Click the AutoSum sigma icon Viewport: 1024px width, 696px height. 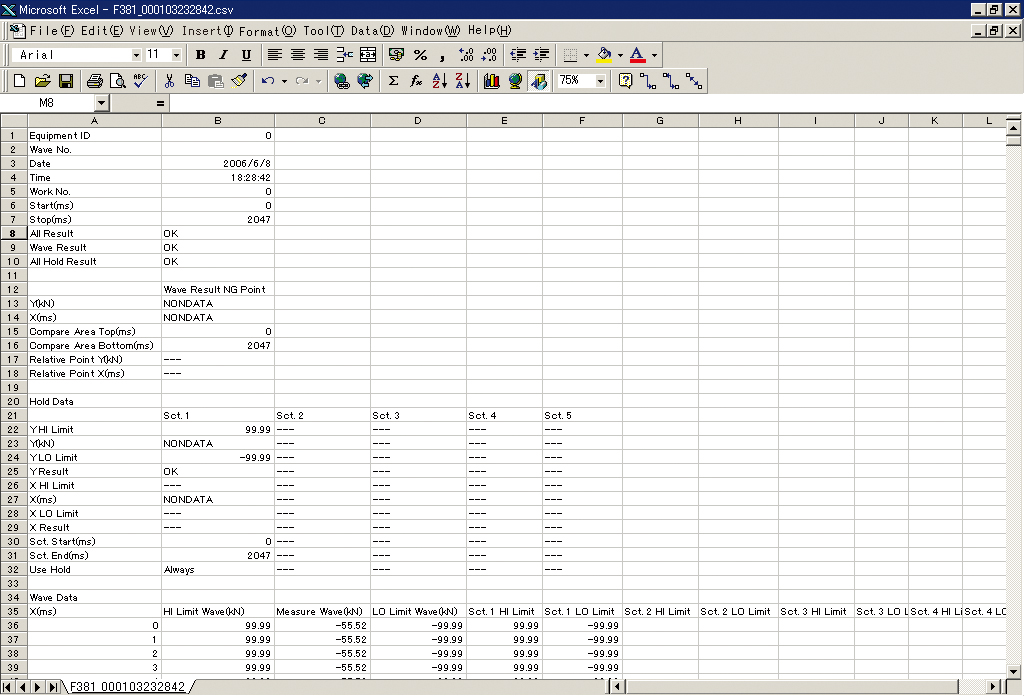tap(393, 81)
